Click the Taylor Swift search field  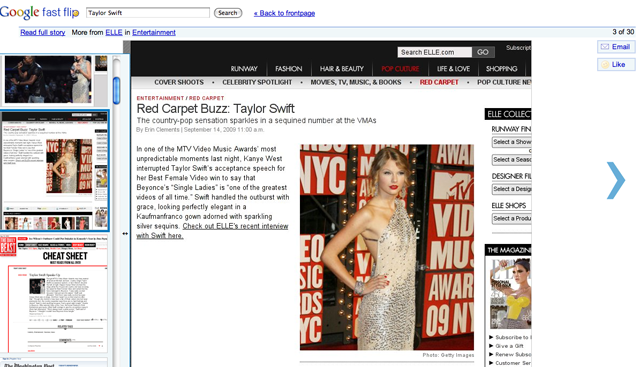click(148, 13)
